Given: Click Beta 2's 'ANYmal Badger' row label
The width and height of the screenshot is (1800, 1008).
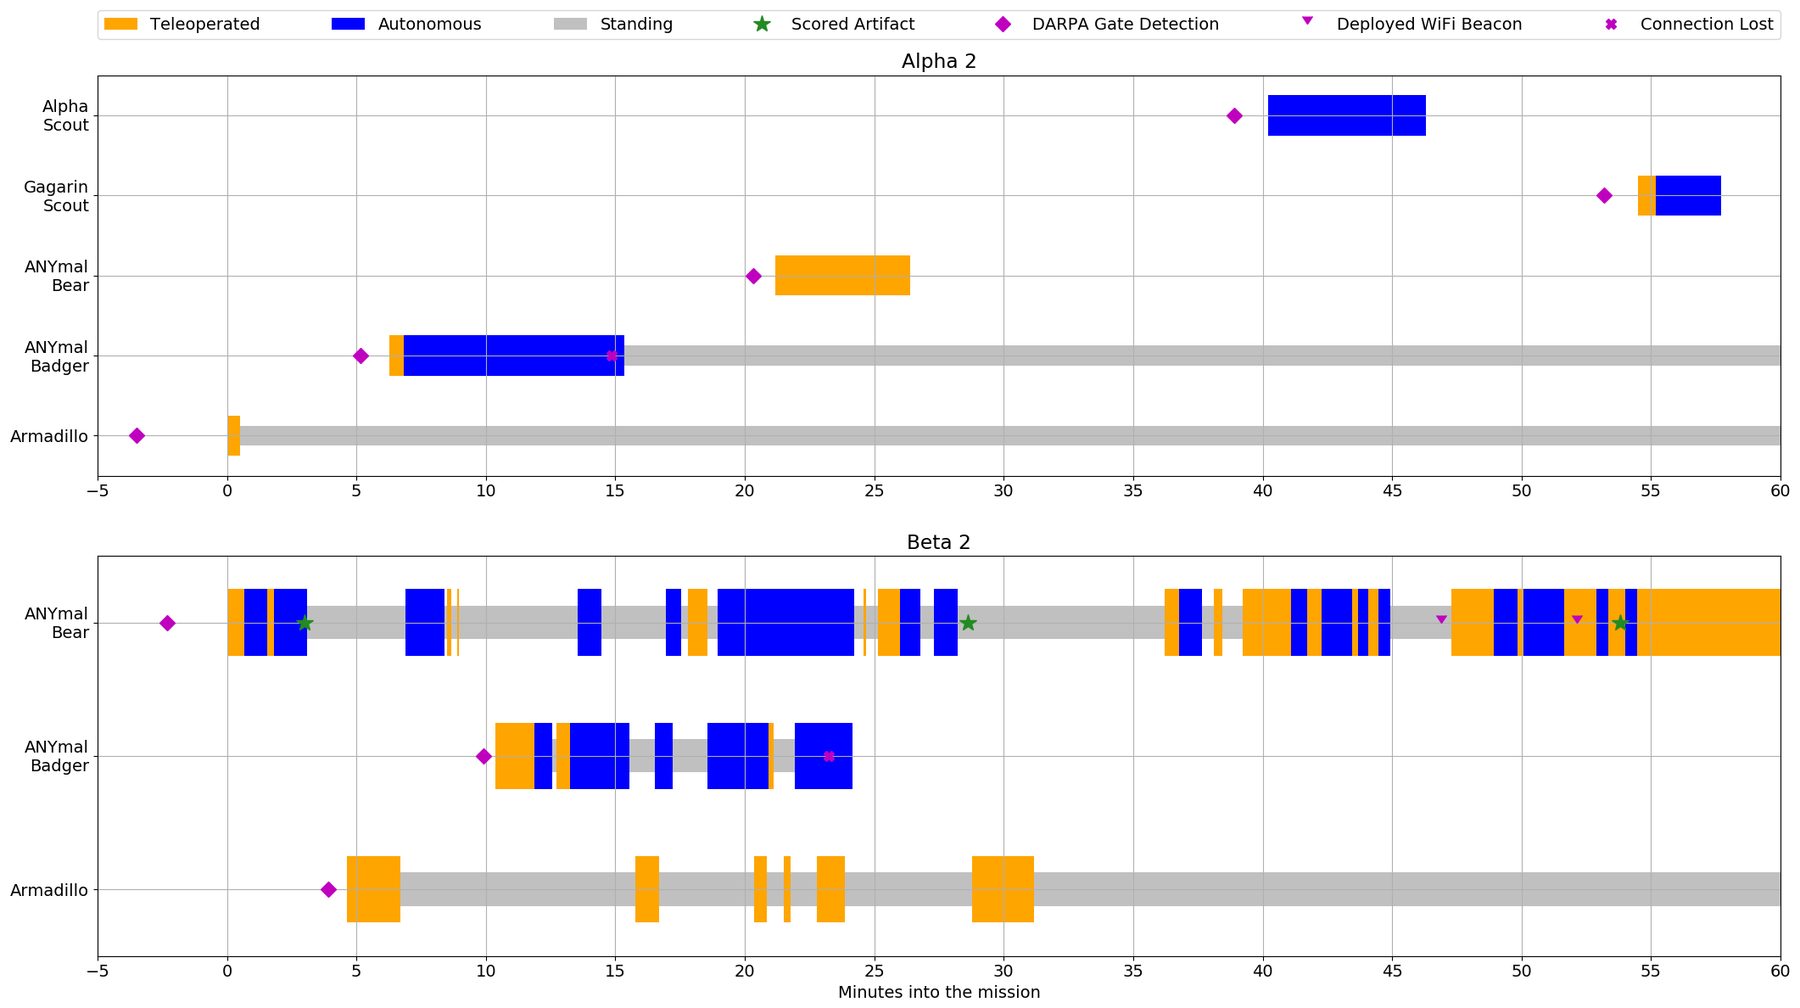Looking at the screenshot, I should tap(57, 756).
